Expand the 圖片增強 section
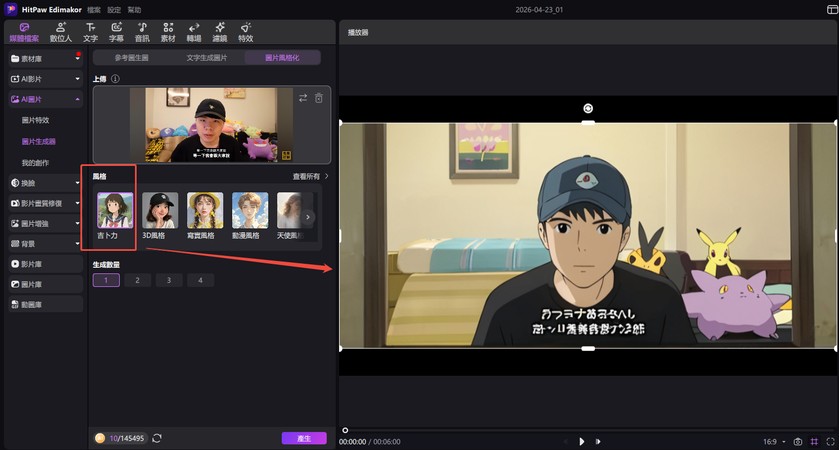Image resolution: width=839 pixels, height=450 pixels. click(x=78, y=223)
